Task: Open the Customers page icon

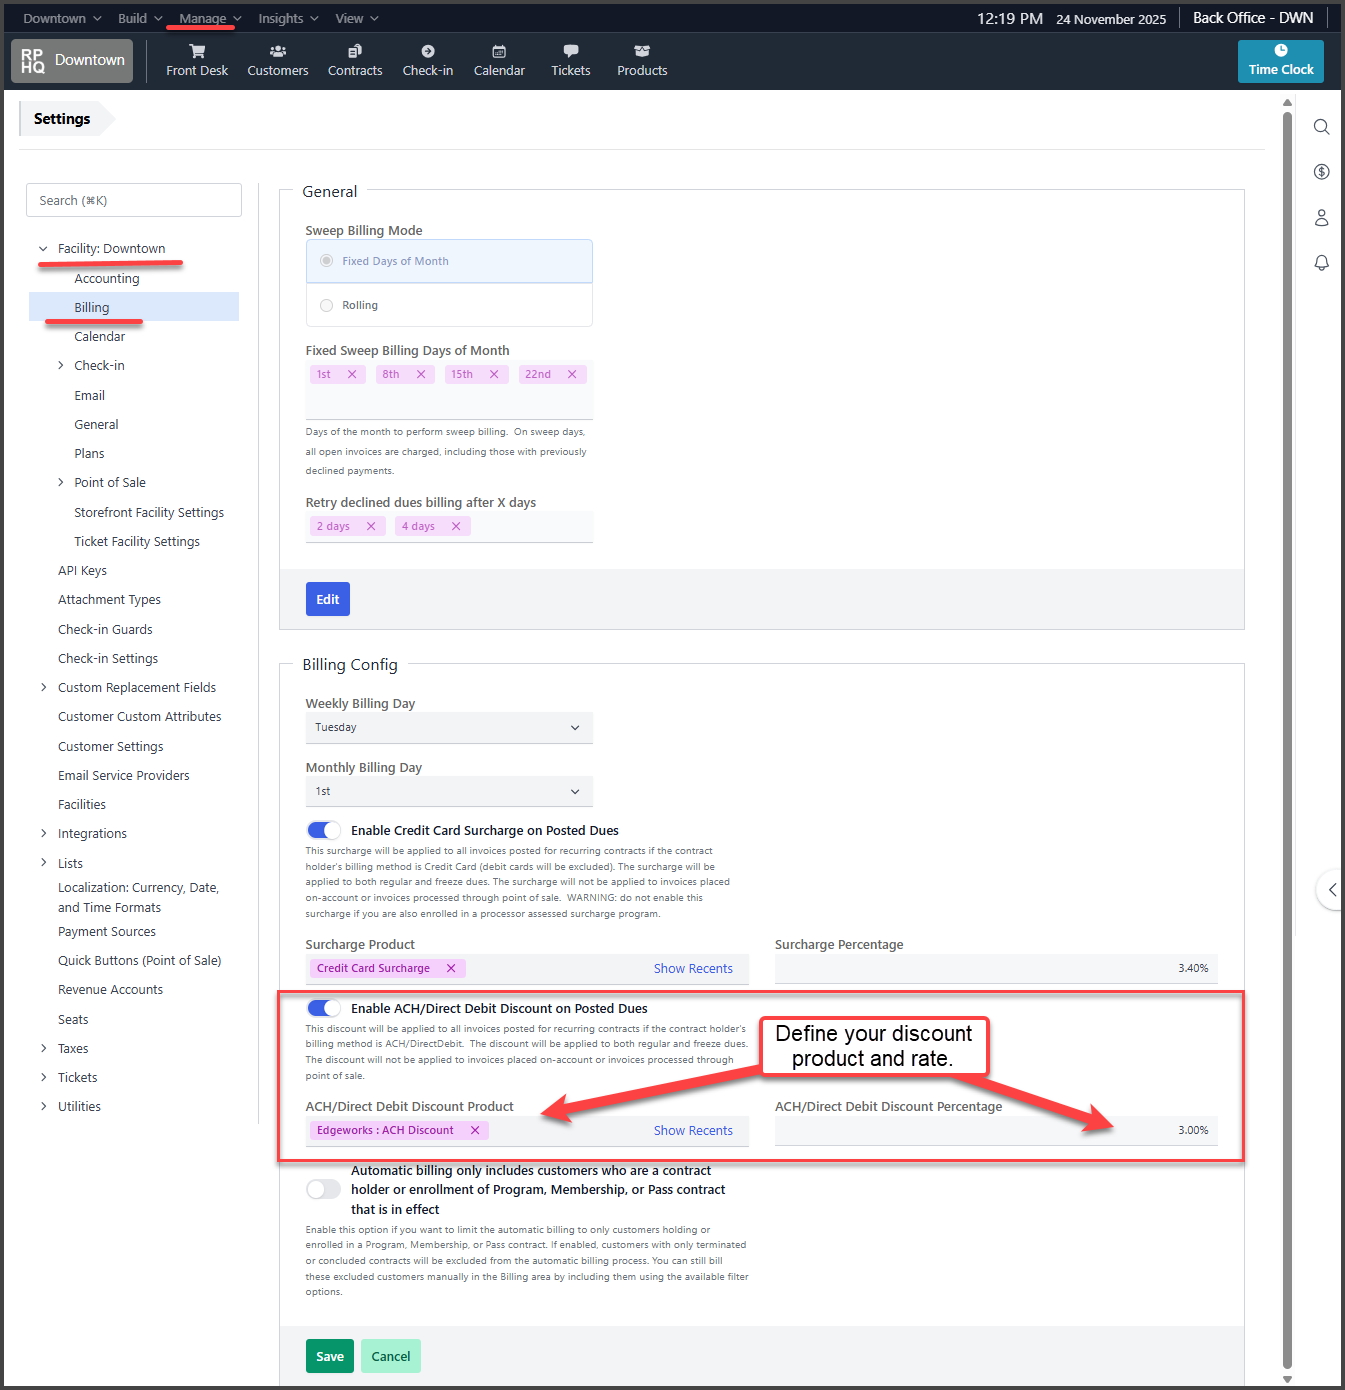Action: pos(277,52)
